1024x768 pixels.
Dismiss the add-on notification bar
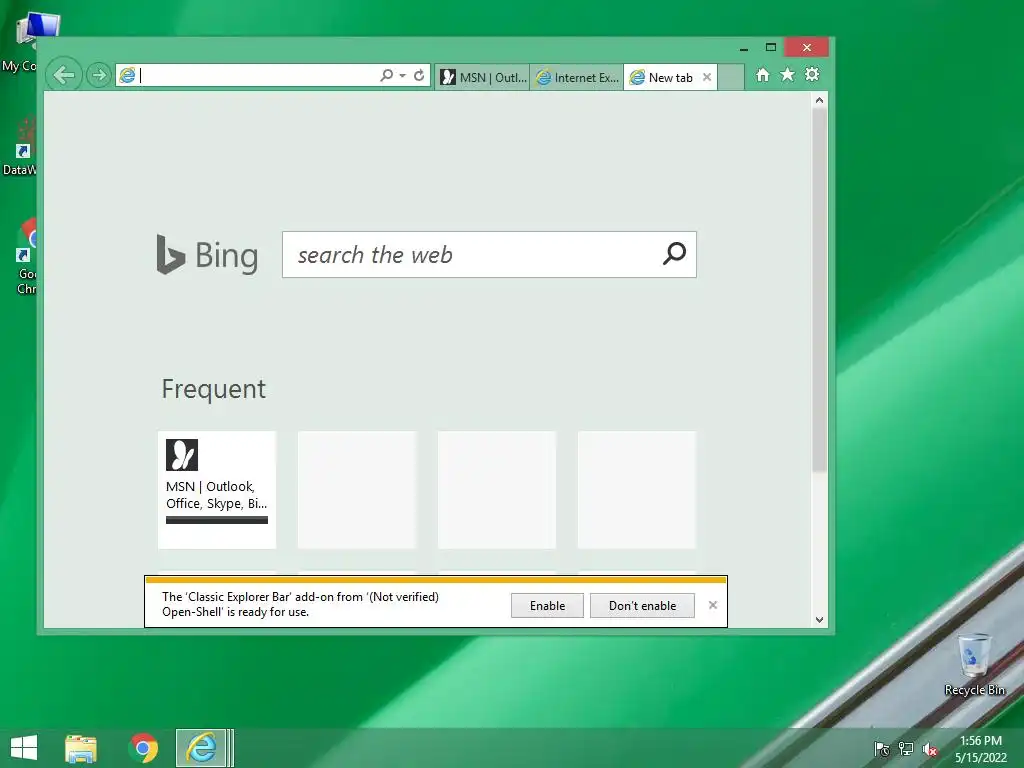tap(713, 605)
